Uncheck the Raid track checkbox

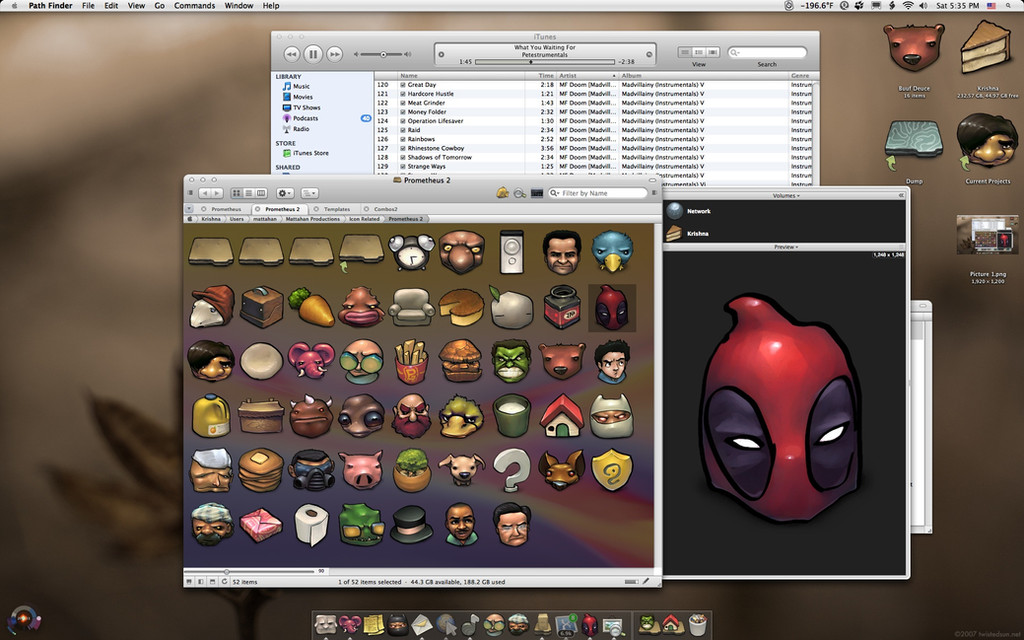403,130
